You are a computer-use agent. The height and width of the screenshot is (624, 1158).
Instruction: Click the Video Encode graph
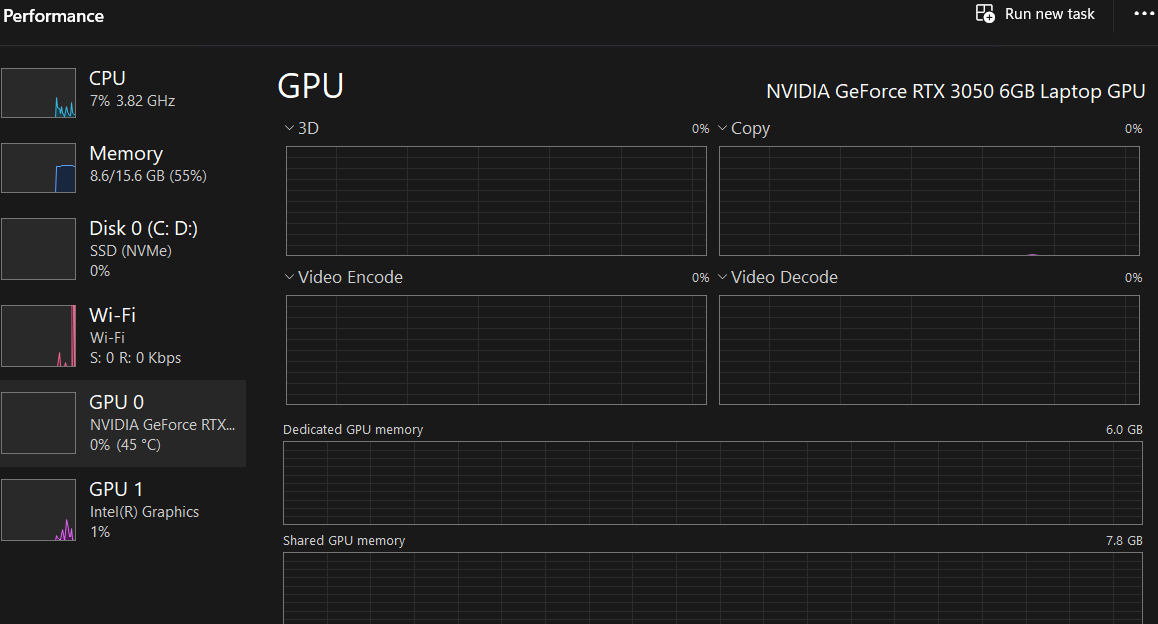[x=496, y=350]
